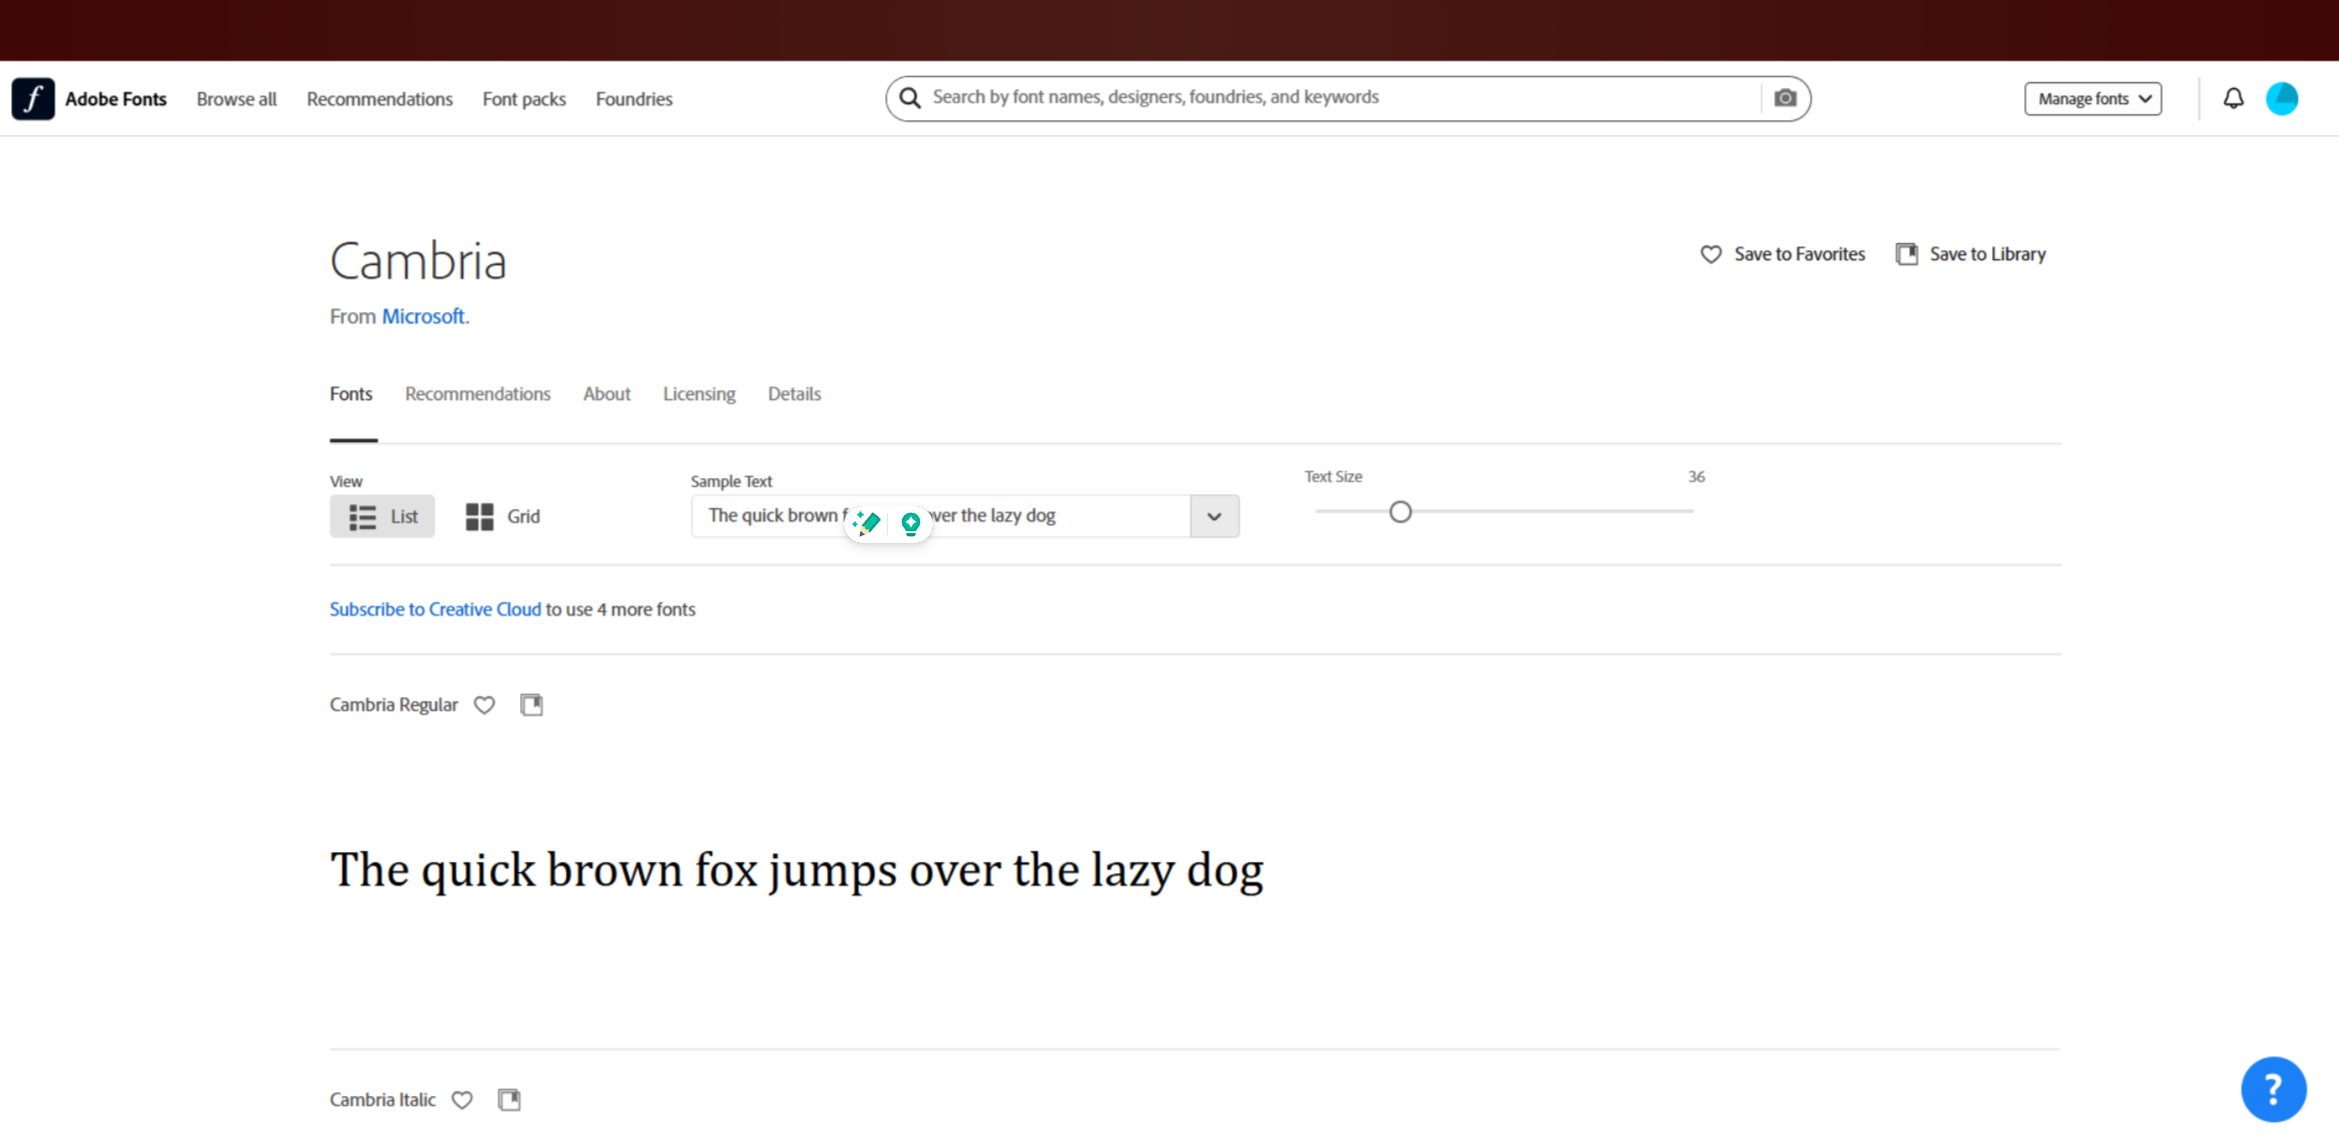The height and width of the screenshot is (1142, 2339).
Task: Favorite Cambria Regular with the heart icon
Action: tap(484, 705)
